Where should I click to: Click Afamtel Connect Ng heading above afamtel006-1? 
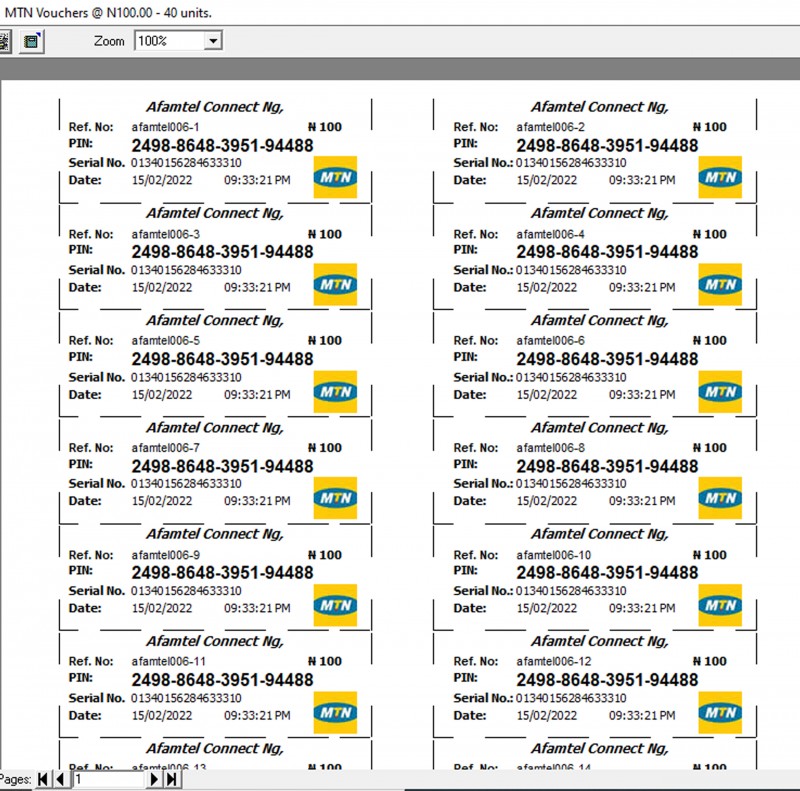point(215,107)
